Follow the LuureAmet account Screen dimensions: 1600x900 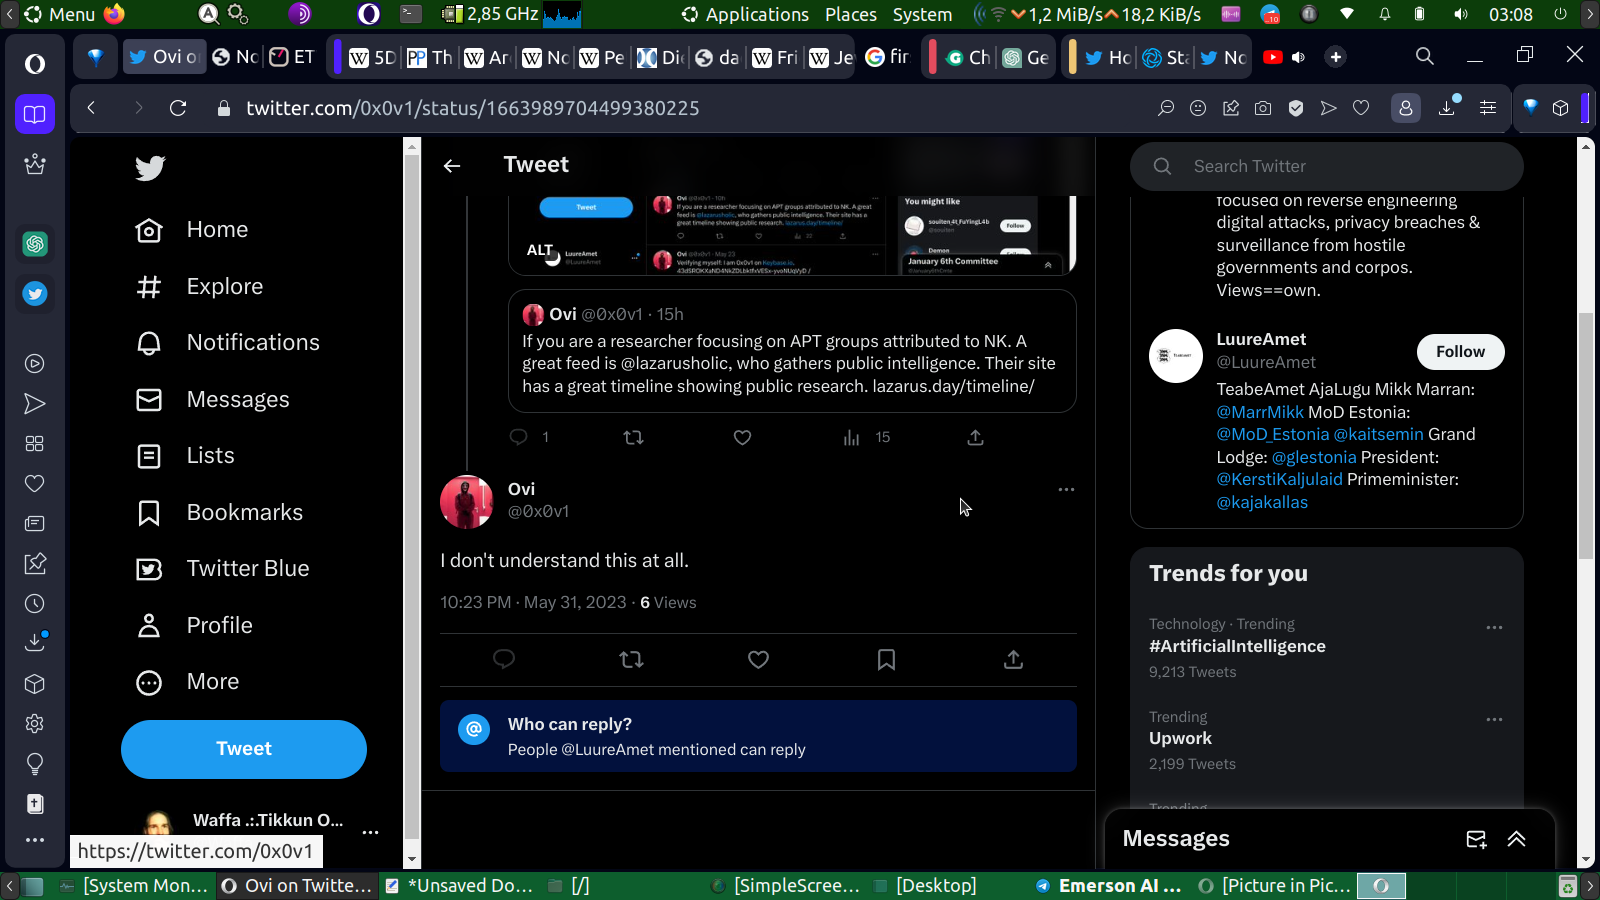point(1461,352)
